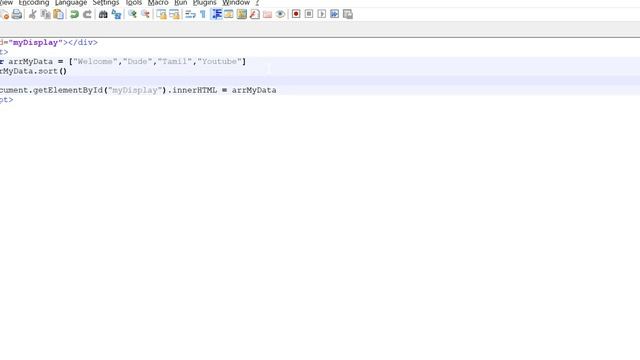Toggle the highlighted Indent Guide icon
Viewport: 640px width, 360px height.
coord(216,14)
